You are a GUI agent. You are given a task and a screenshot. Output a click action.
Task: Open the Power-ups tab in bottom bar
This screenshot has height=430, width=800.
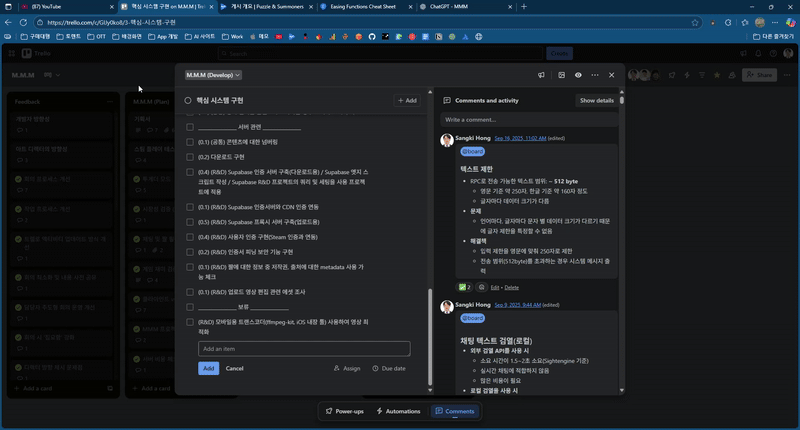[x=345, y=411]
